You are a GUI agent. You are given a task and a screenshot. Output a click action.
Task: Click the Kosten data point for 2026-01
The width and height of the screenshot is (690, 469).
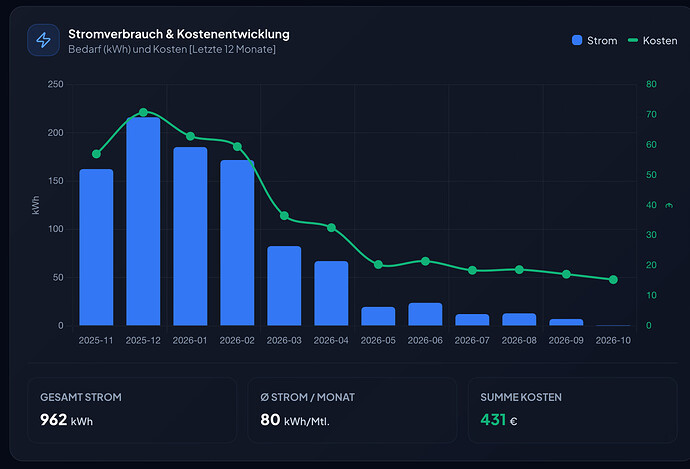coord(190,136)
